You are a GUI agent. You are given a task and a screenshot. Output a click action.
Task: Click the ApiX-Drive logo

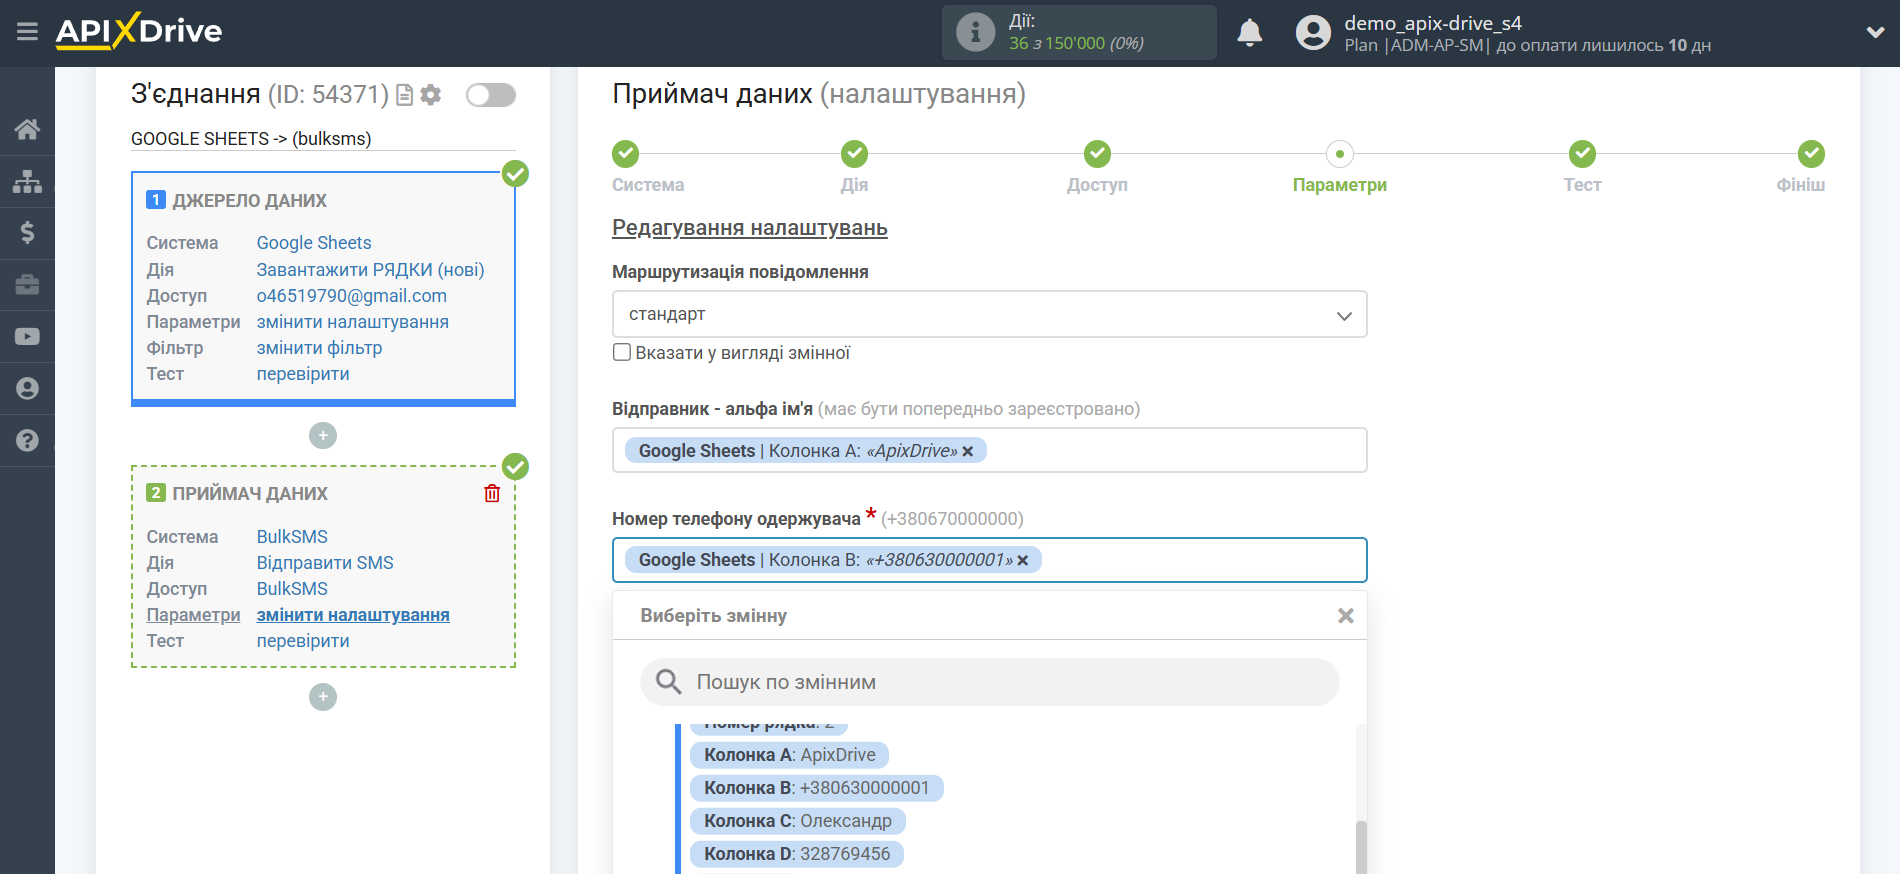point(139,31)
